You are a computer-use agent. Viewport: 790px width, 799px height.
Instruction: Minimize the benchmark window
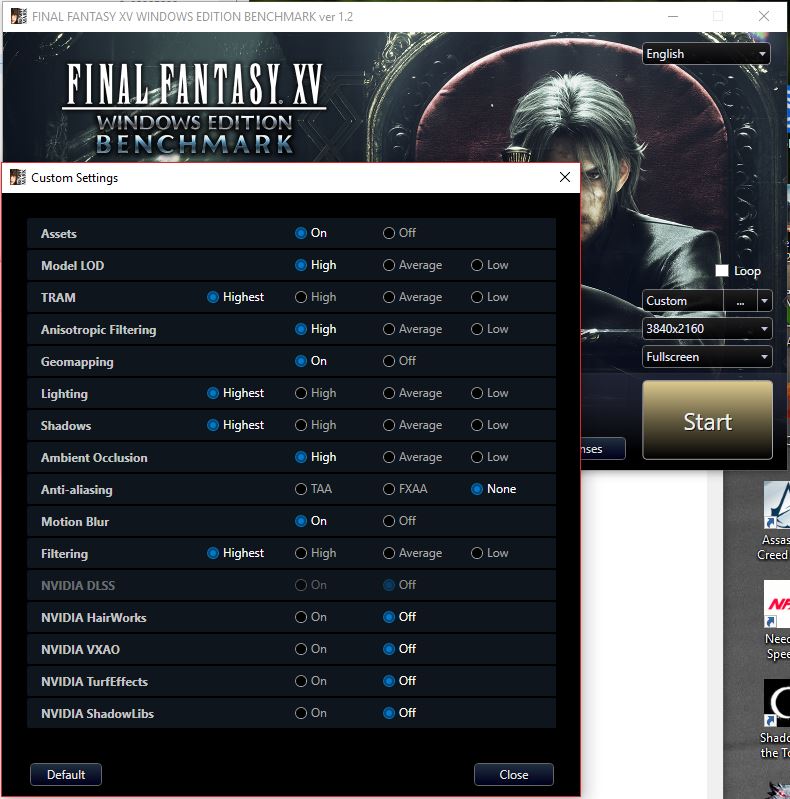click(673, 16)
